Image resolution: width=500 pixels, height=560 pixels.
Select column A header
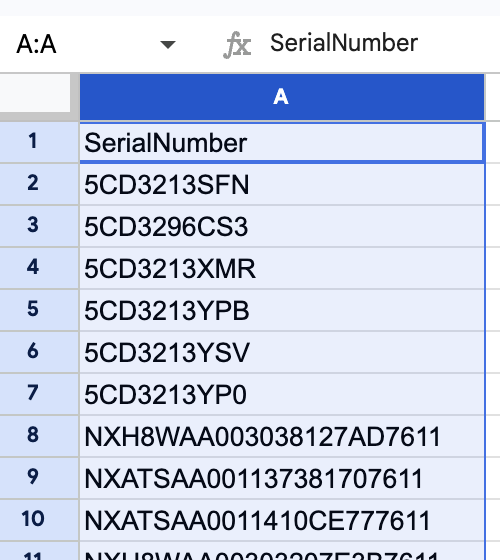click(x=282, y=97)
